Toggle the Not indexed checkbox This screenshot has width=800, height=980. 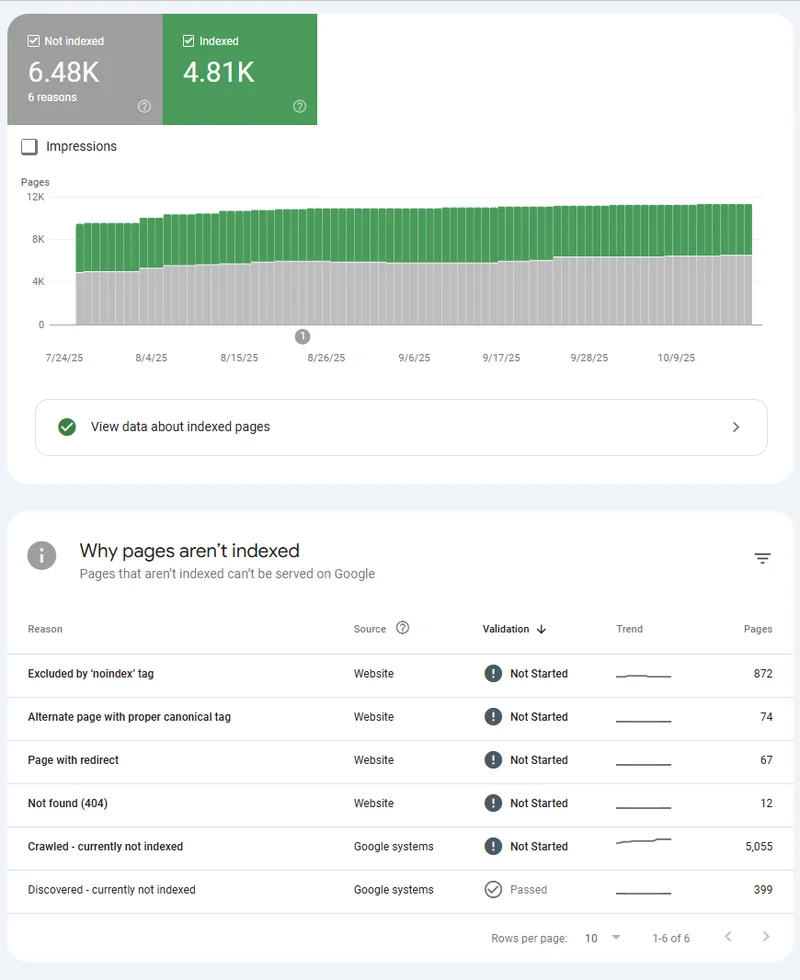click(x=33, y=41)
